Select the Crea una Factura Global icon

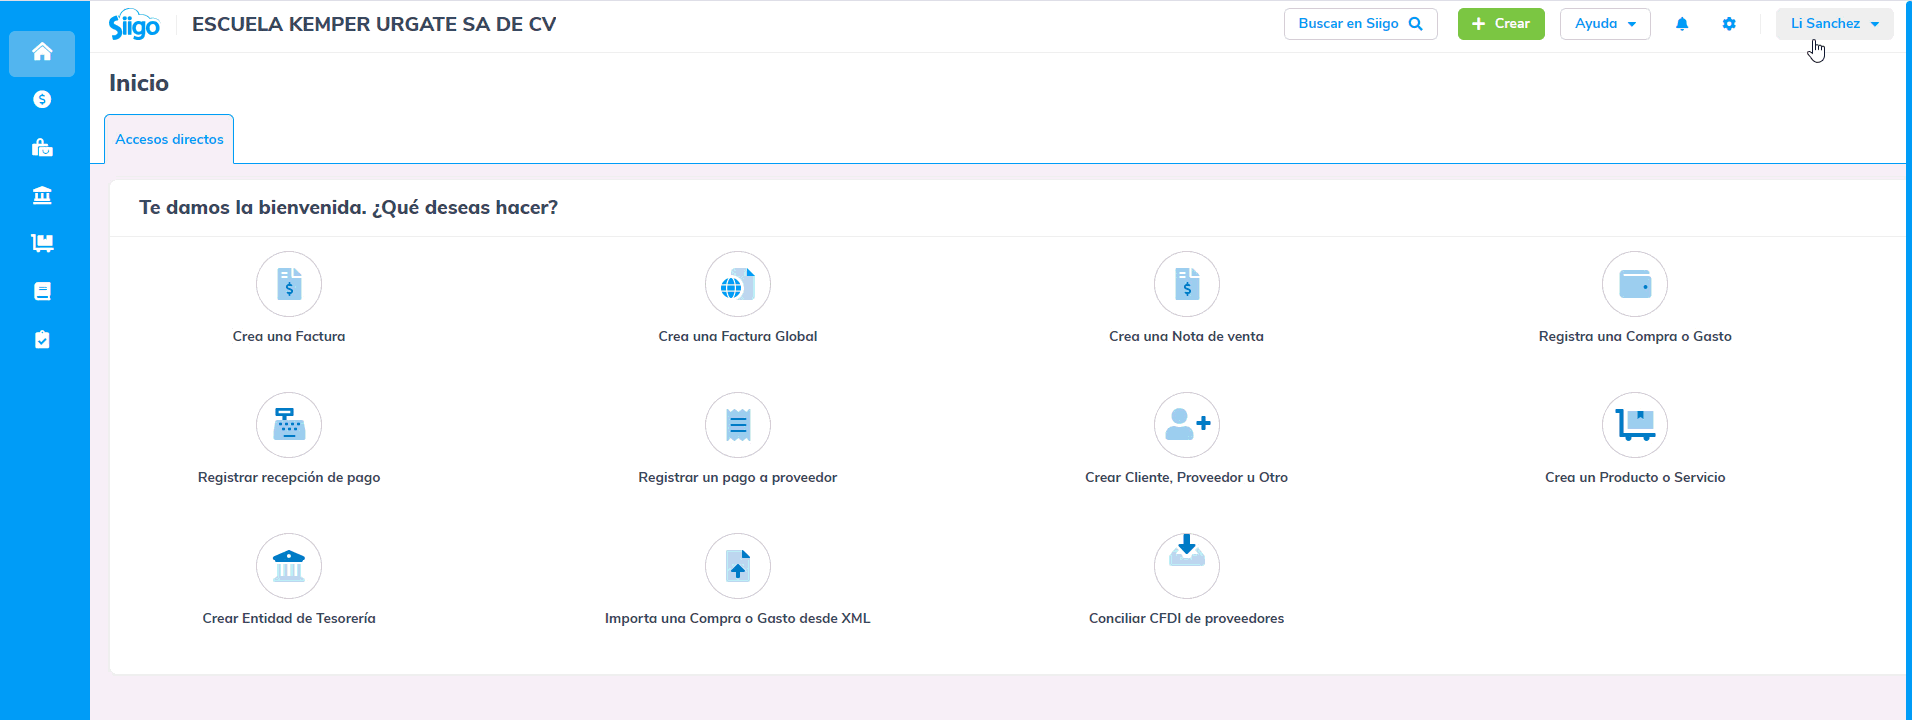[x=738, y=284]
